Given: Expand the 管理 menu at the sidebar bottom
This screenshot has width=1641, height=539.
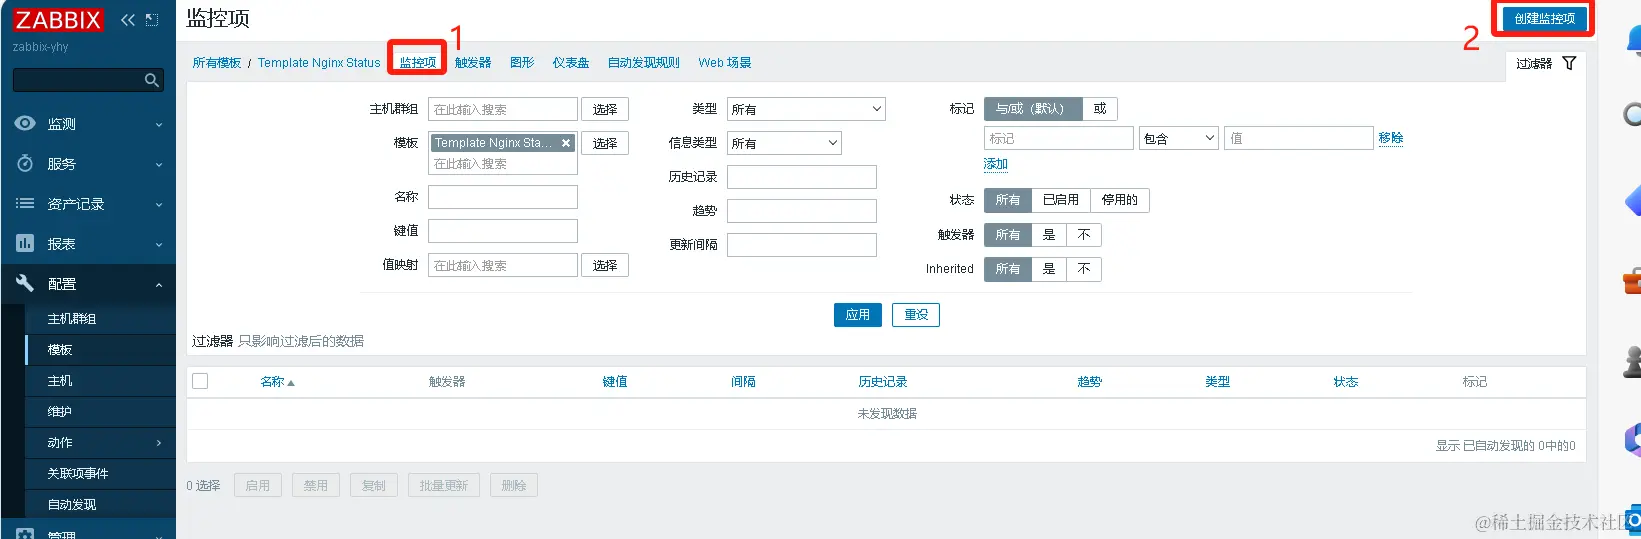Looking at the screenshot, I should (x=88, y=533).
